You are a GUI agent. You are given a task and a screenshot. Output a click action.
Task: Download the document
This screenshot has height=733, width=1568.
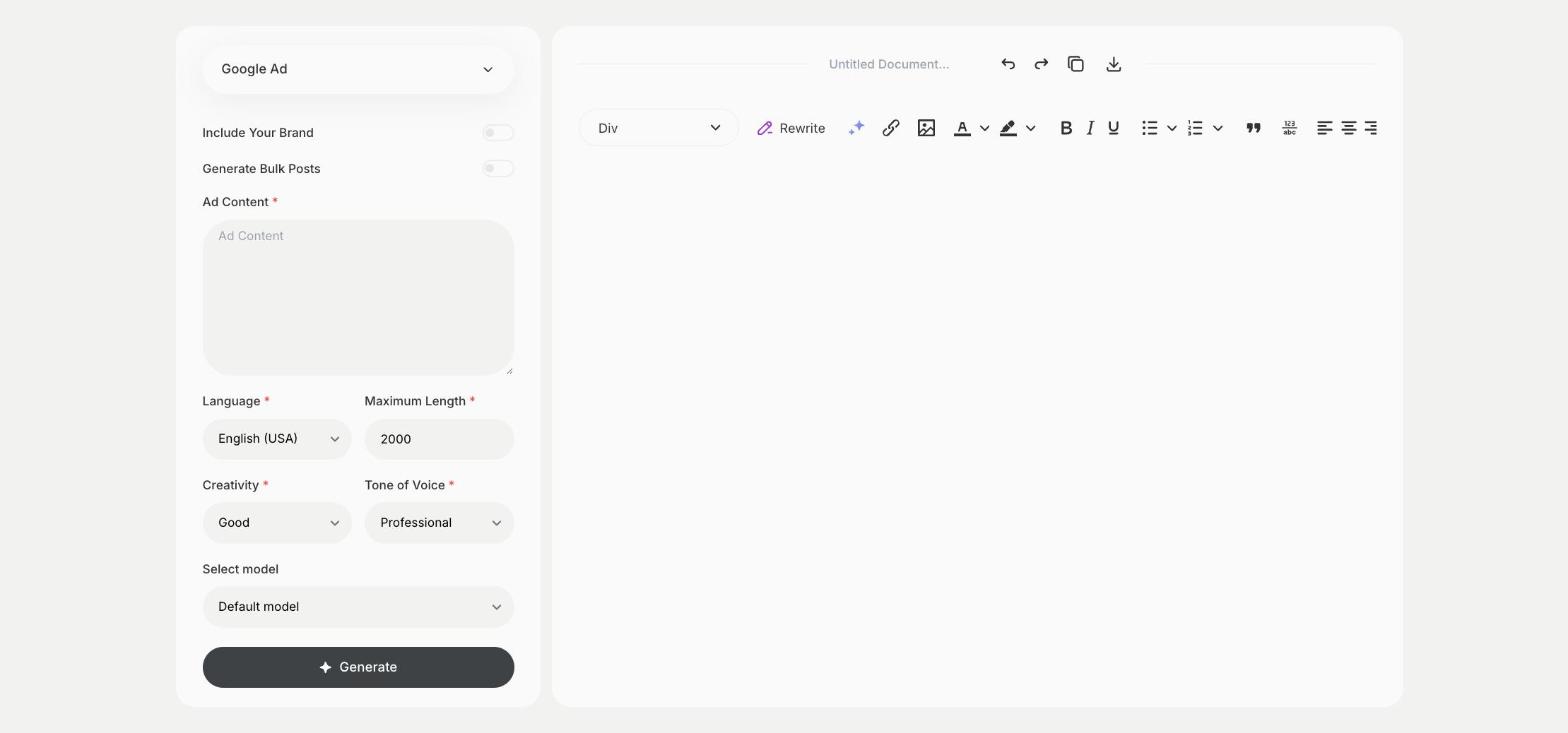coord(1114,64)
